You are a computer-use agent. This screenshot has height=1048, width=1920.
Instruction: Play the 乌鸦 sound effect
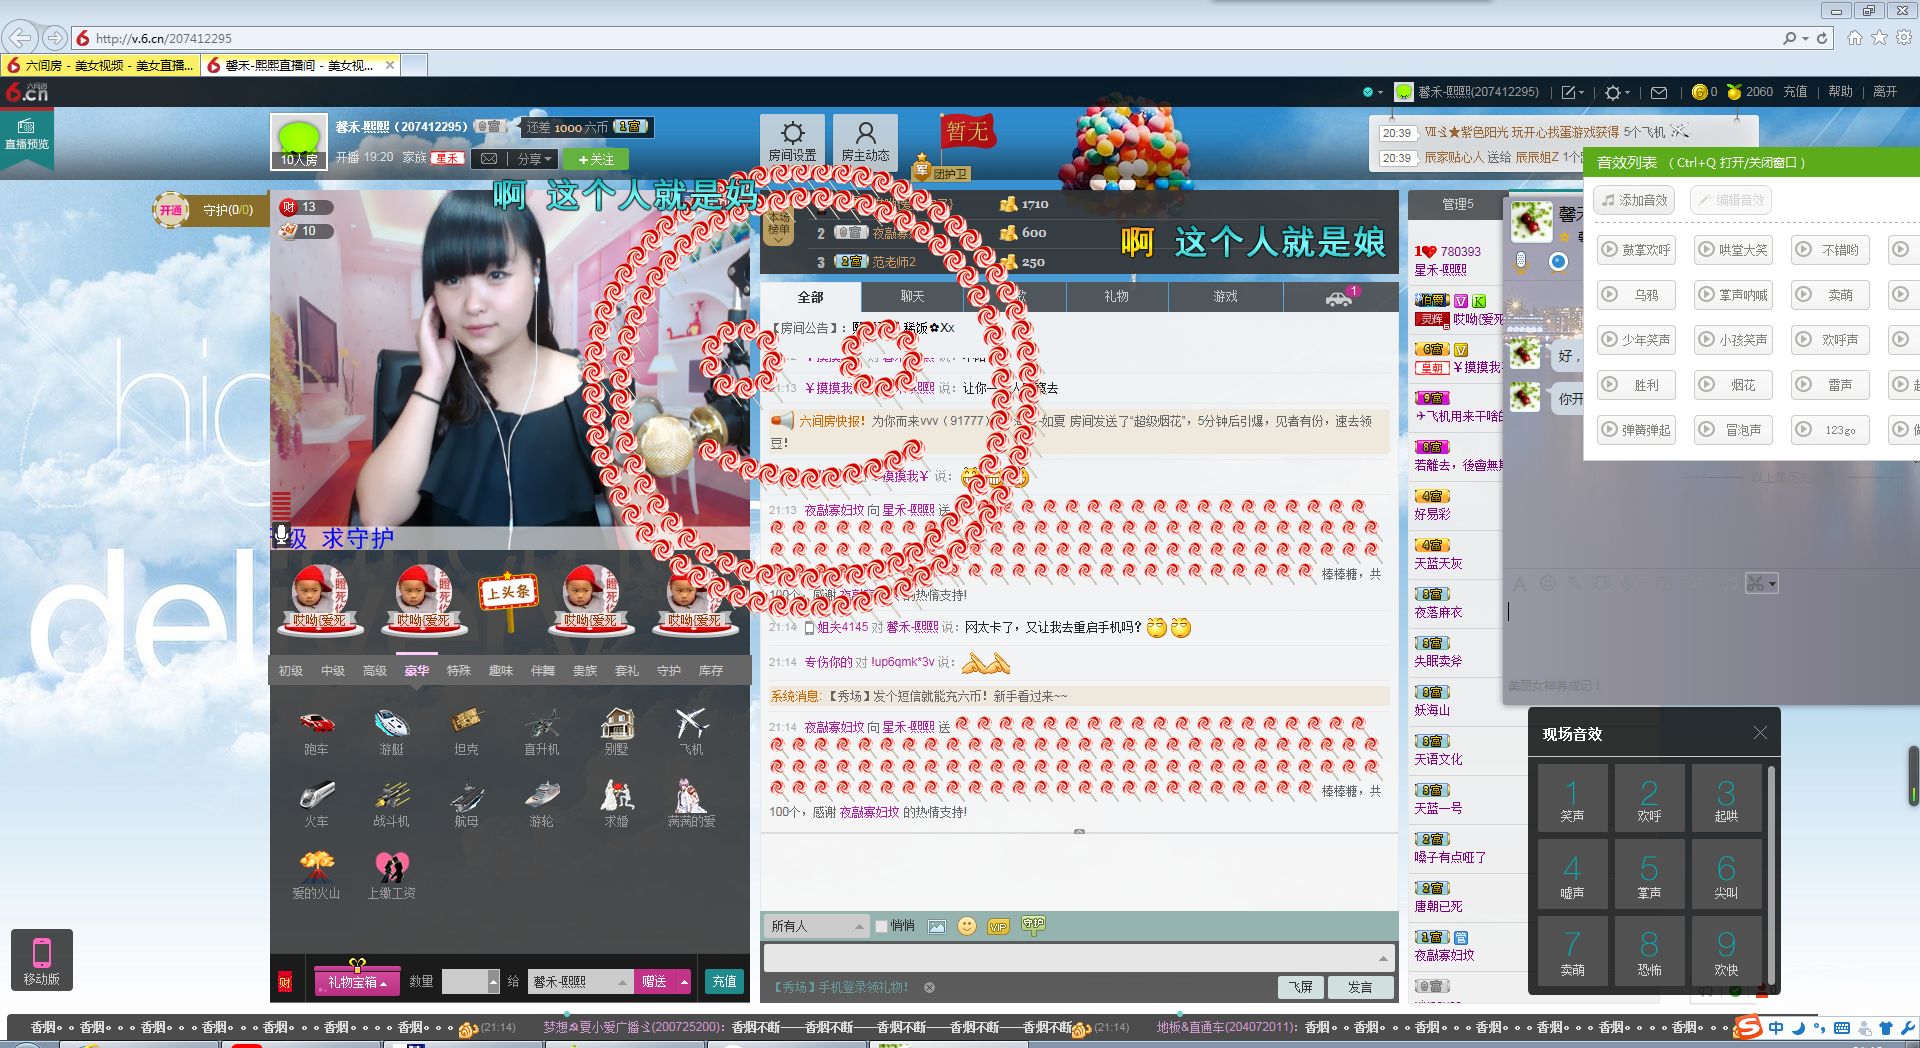1637,295
